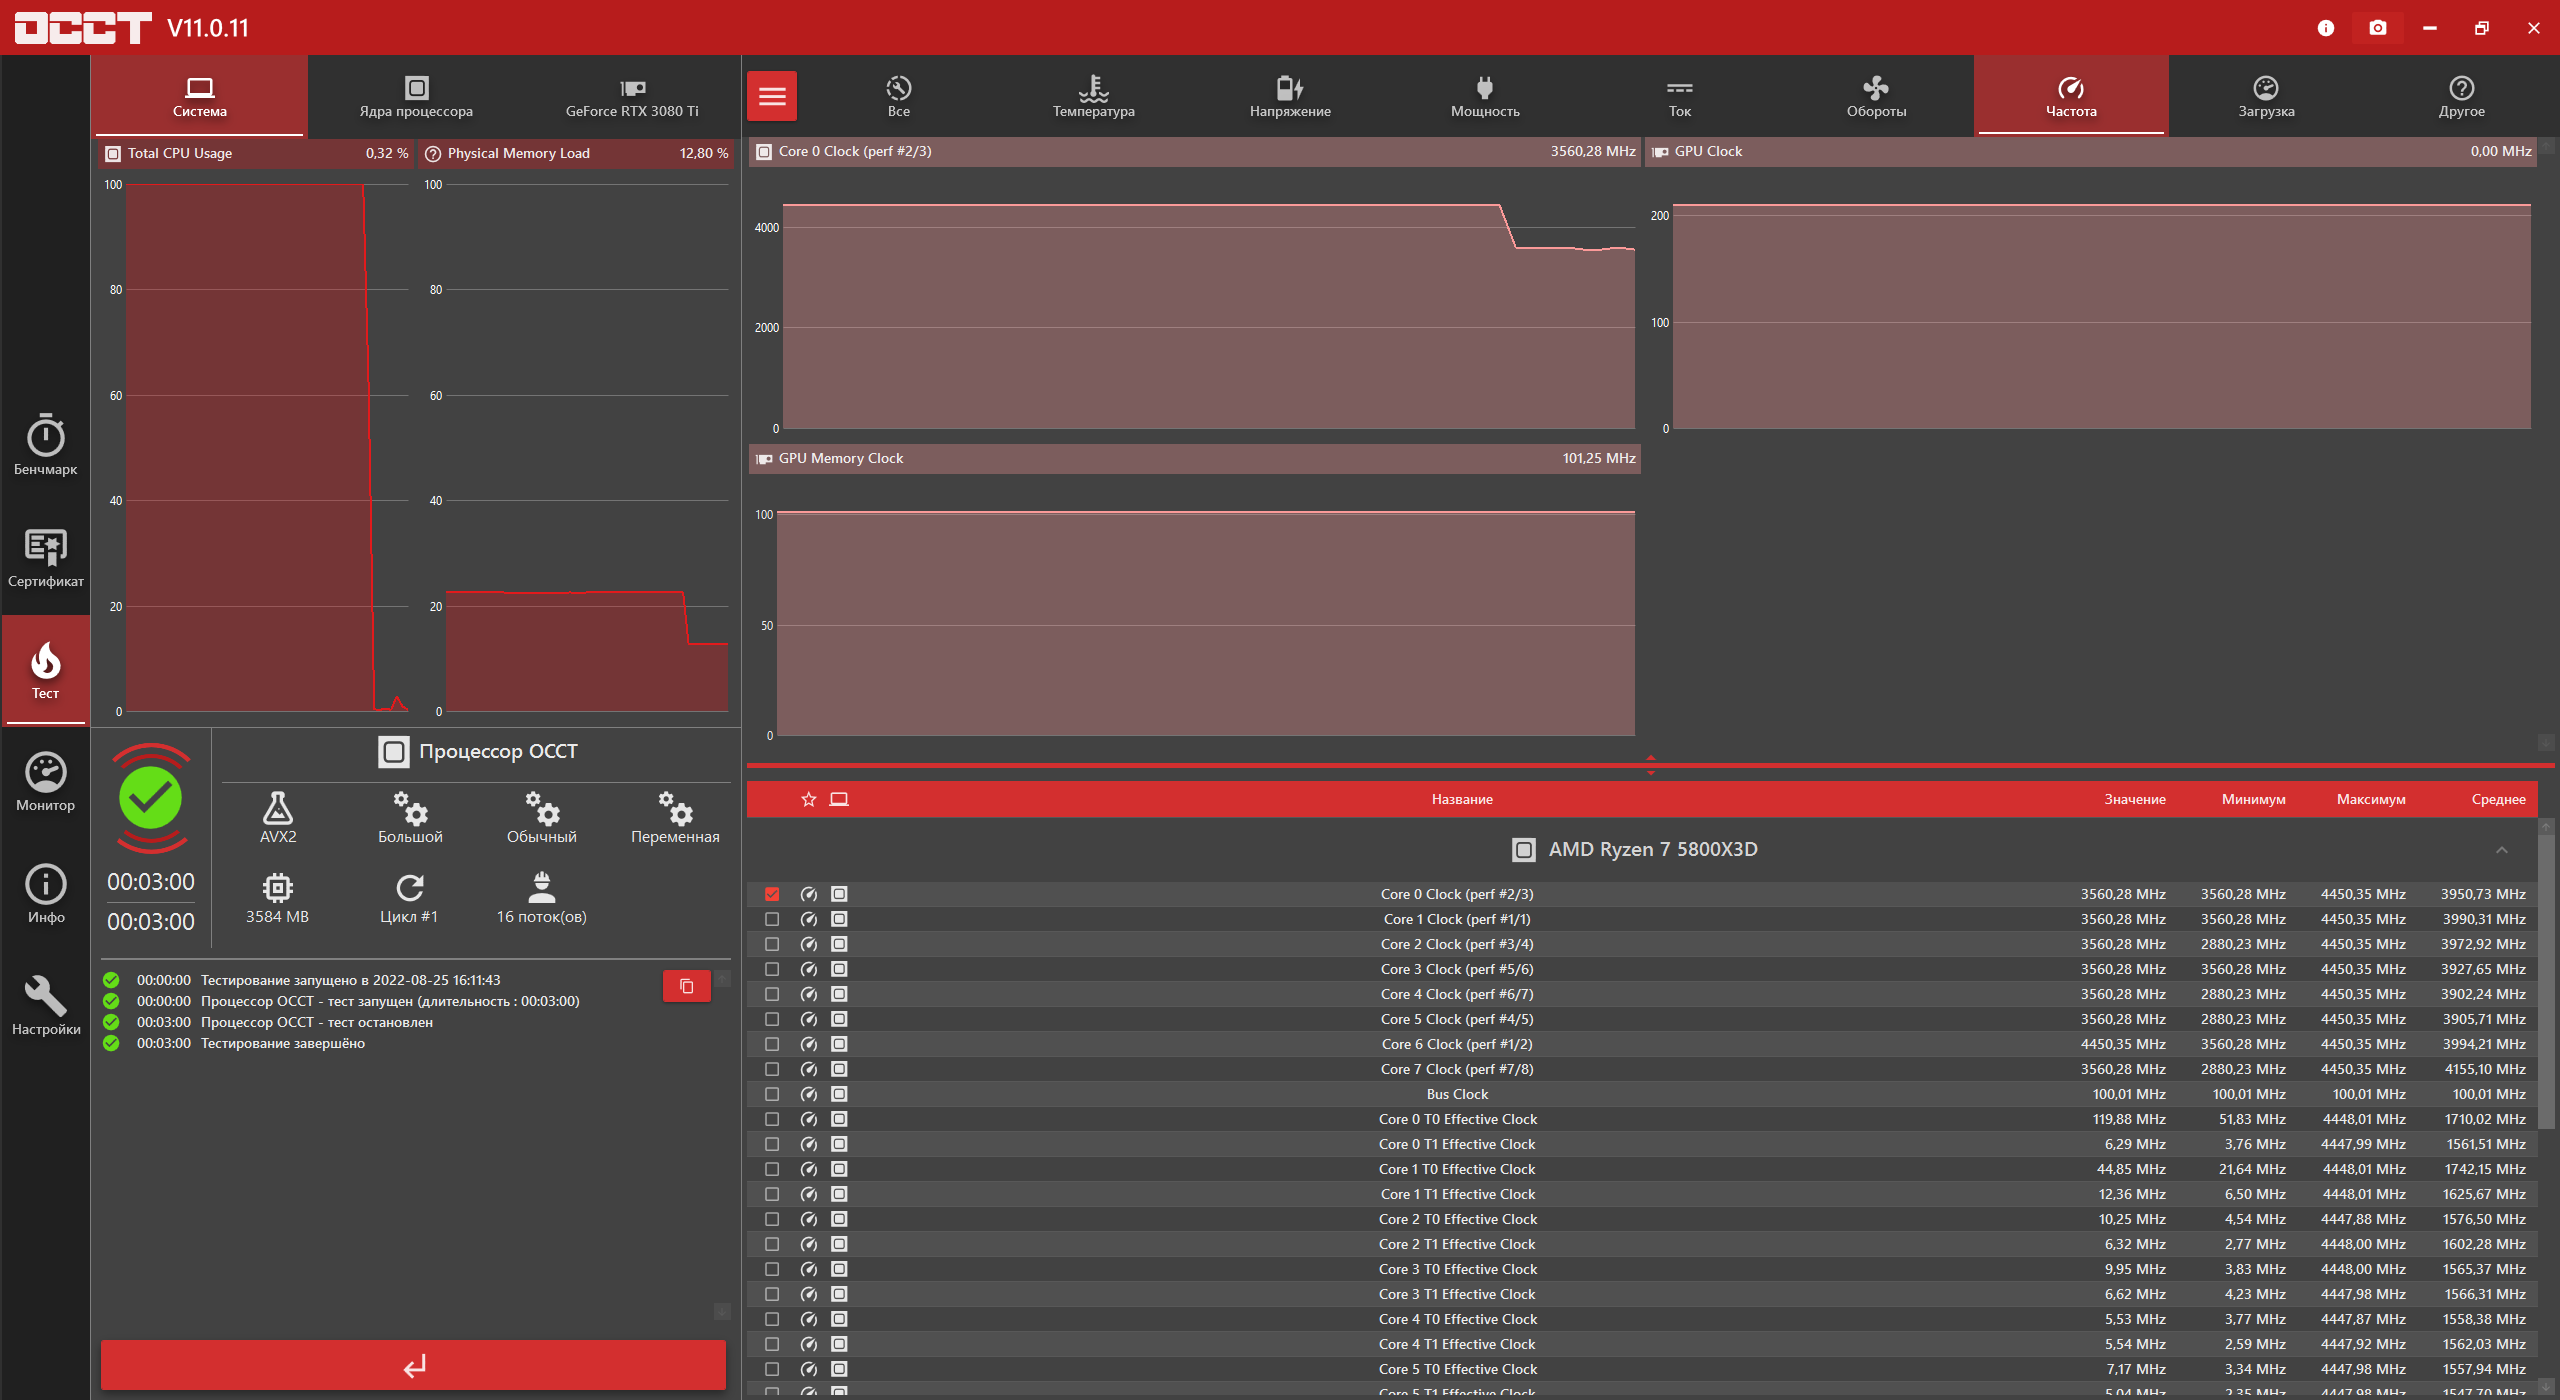Click the screenshot camera icon in title bar

tap(2377, 28)
